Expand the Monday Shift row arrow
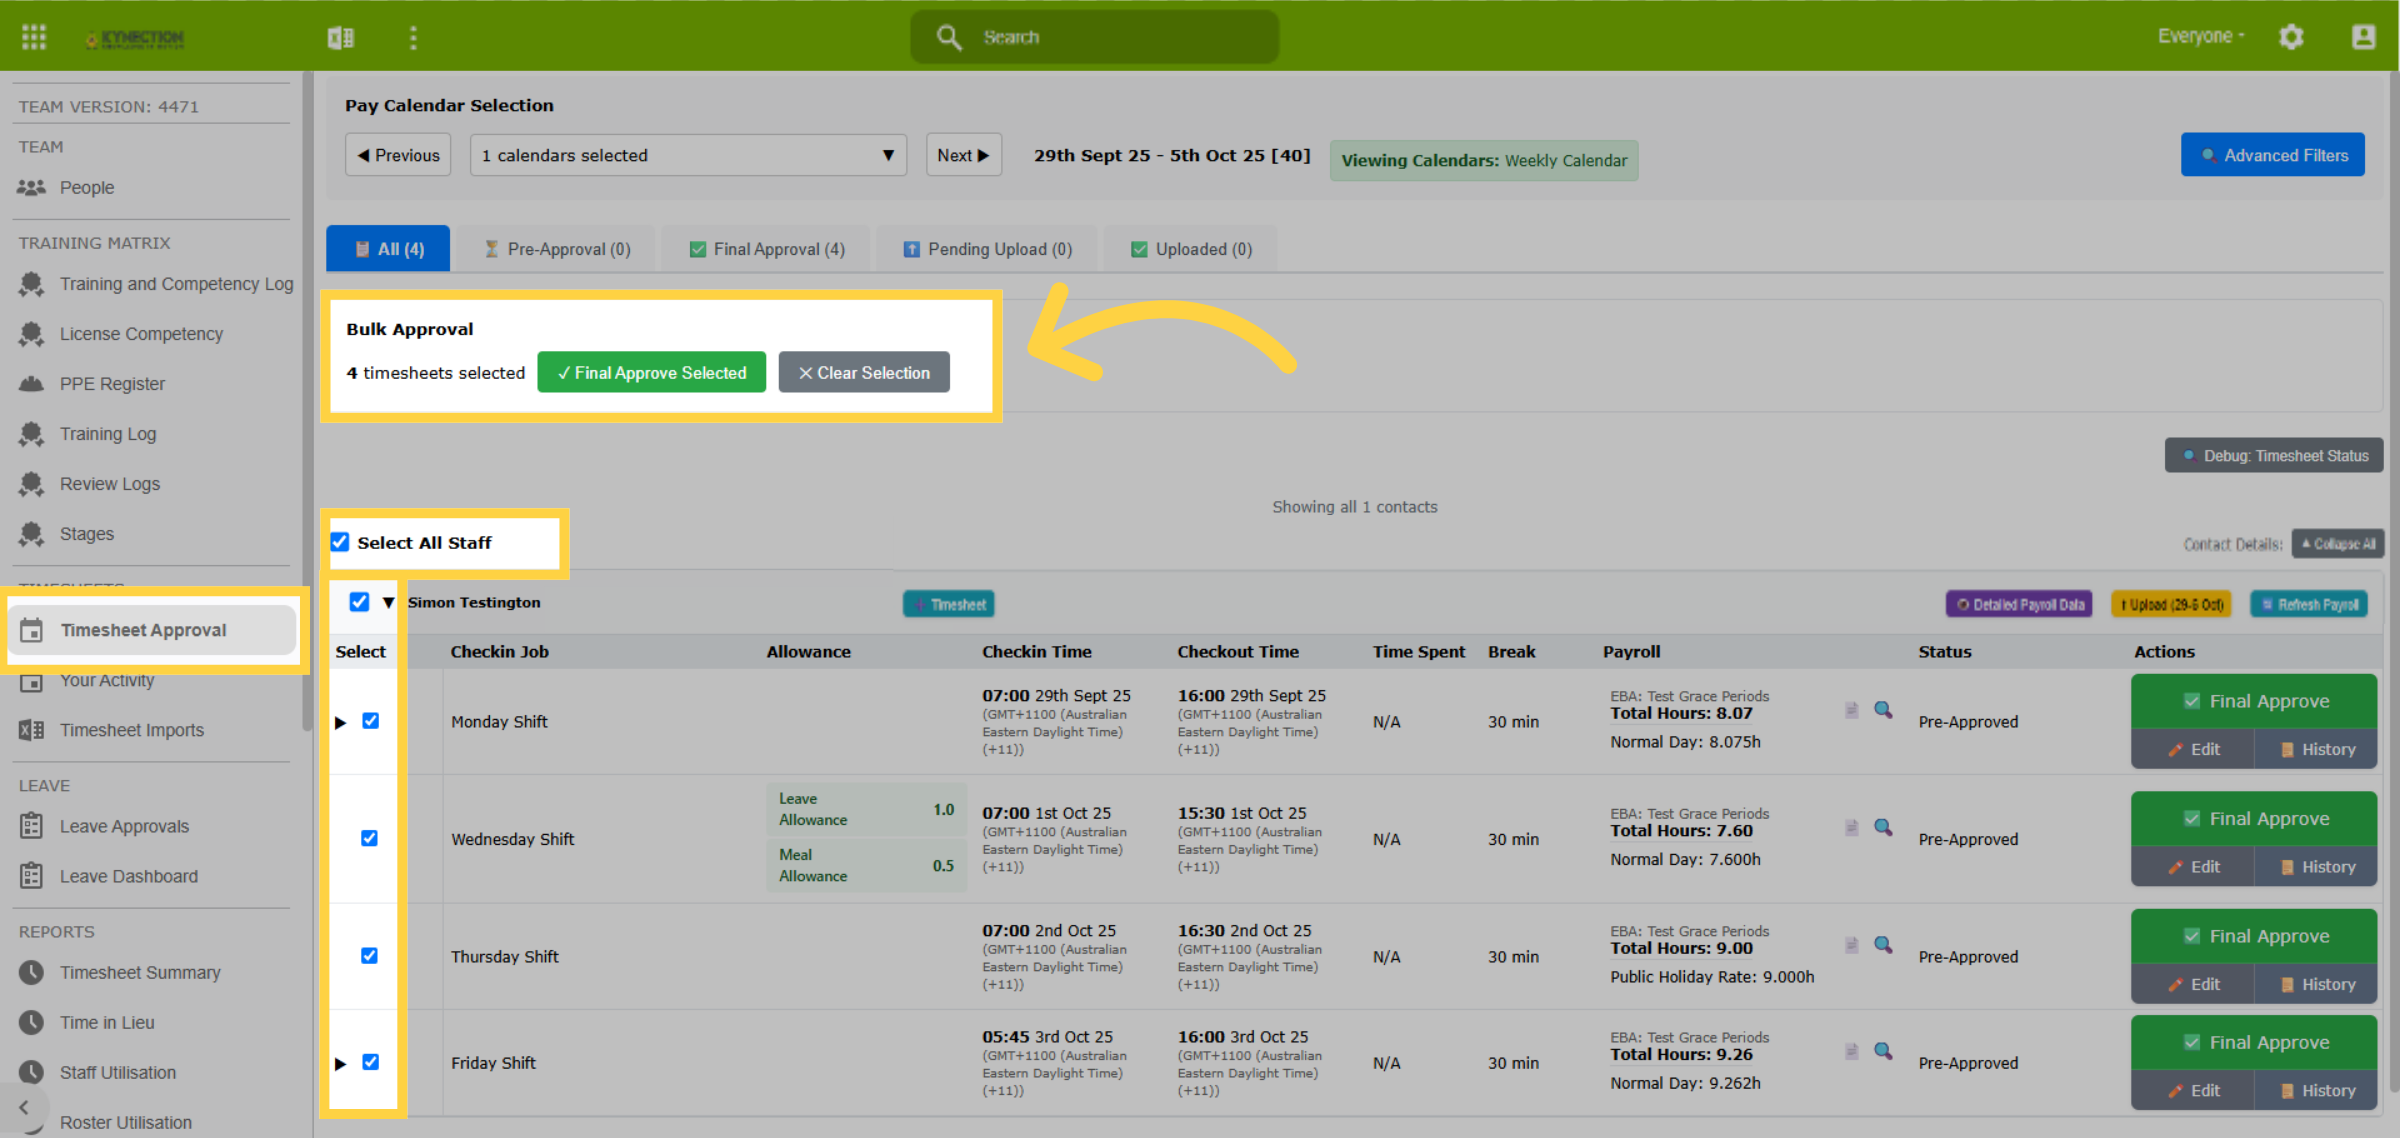2400x1138 pixels. [x=341, y=722]
